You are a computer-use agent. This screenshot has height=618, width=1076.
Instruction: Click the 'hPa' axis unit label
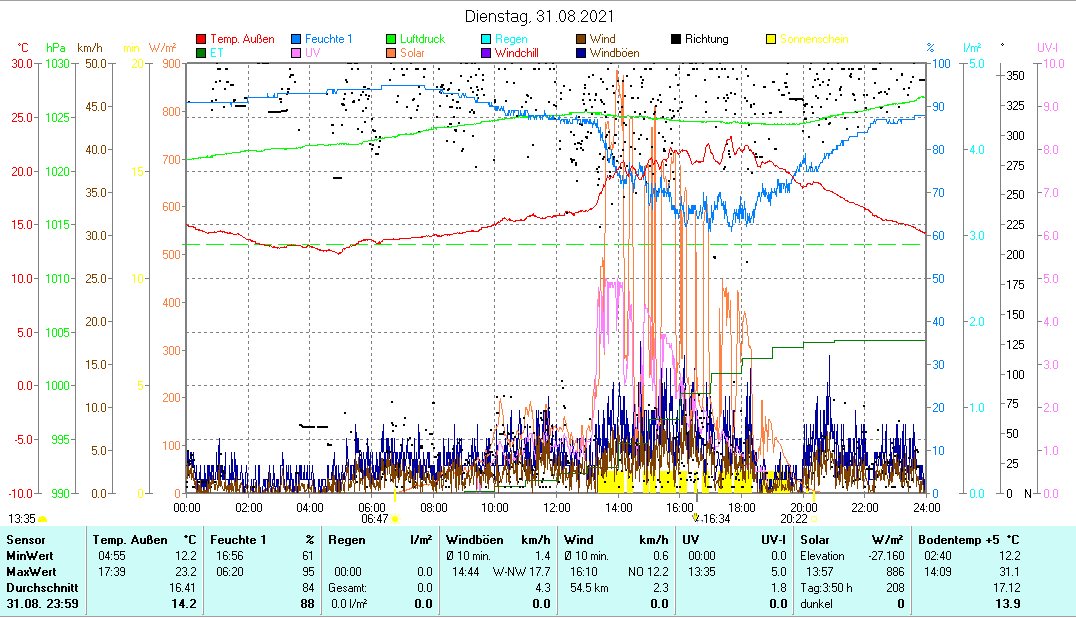point(56,48)
